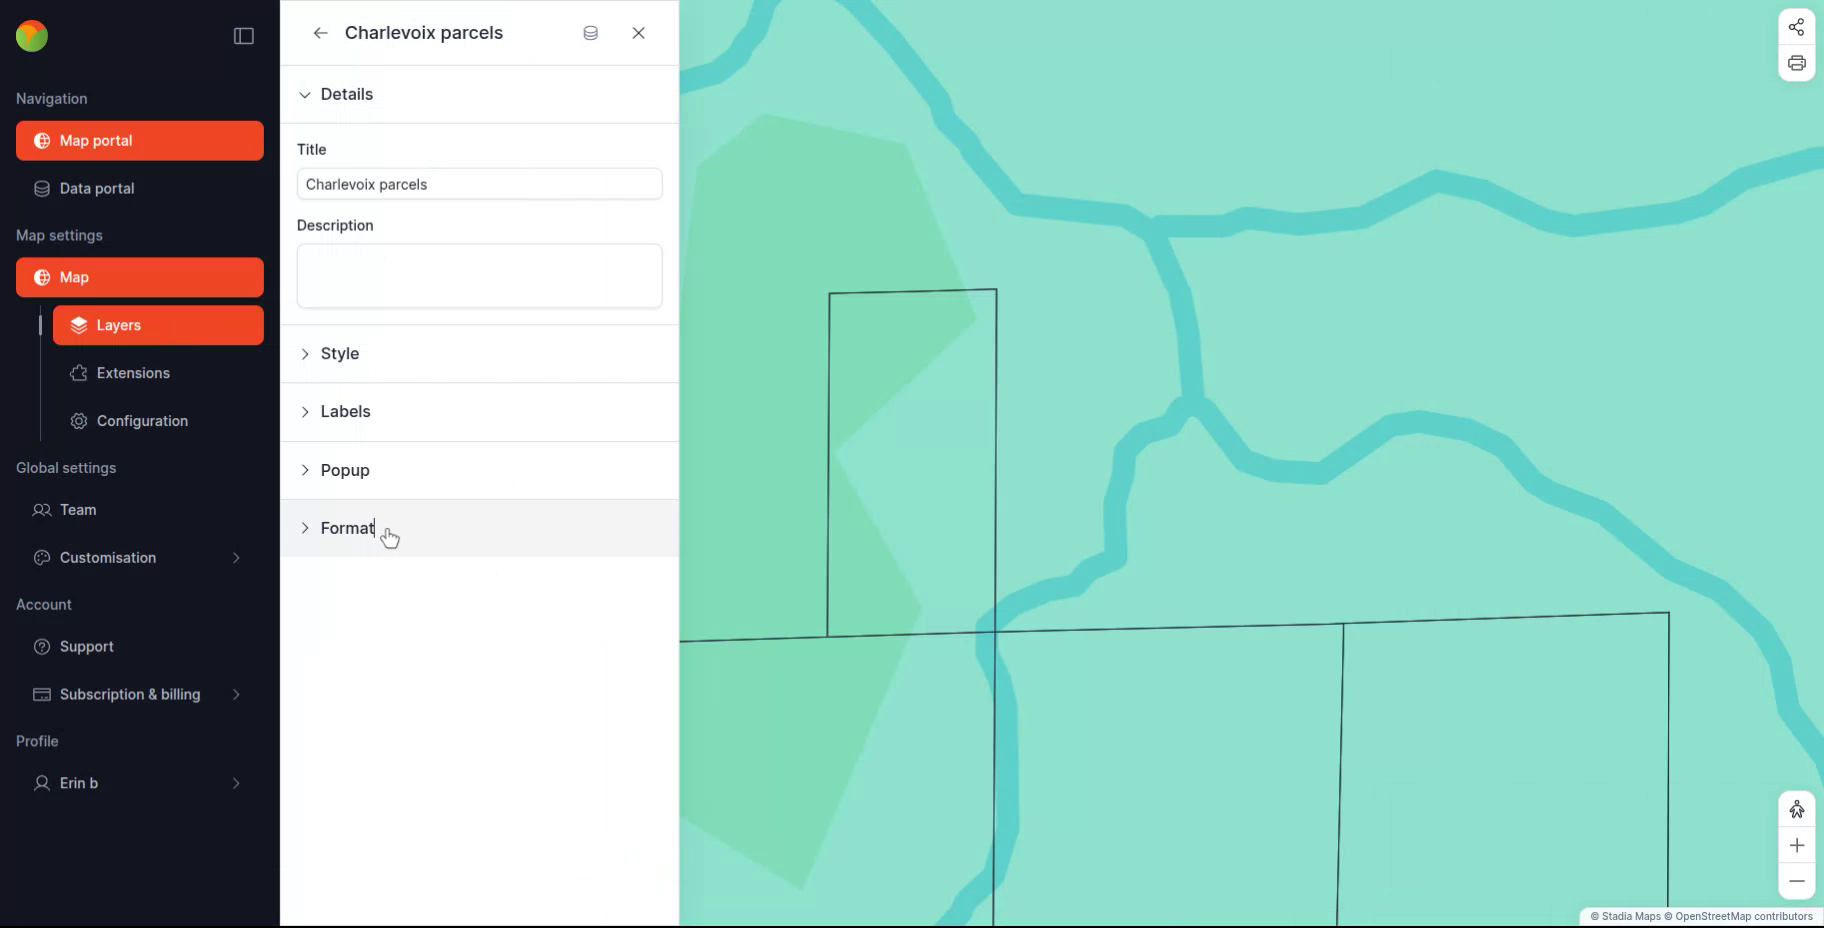
Task: Click the app logo in the top left
Action: [31, 36]
